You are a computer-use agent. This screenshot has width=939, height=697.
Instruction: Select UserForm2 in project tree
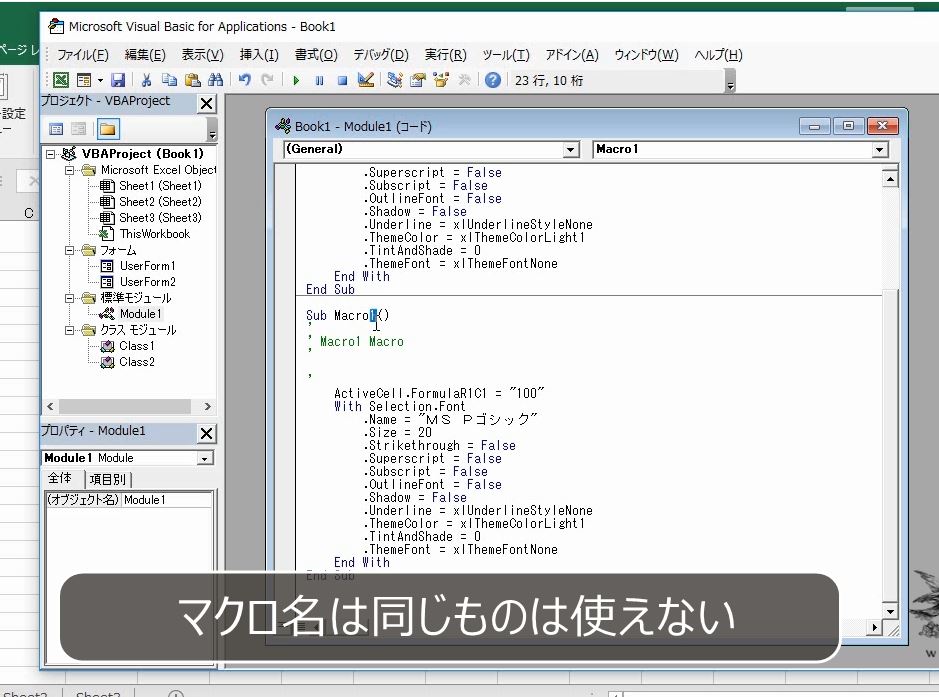click(x=147, y=282)
